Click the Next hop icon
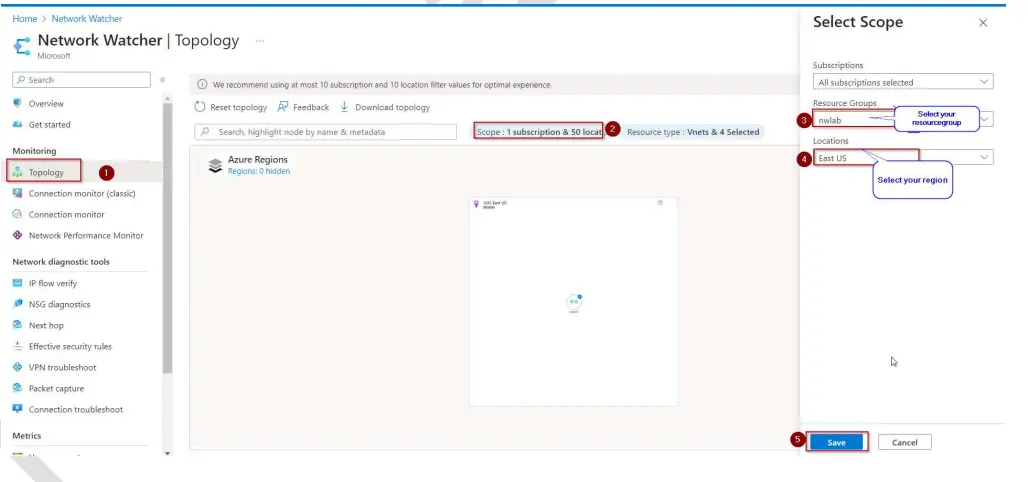Screen dimensions: 1028x482 (17, 325)
